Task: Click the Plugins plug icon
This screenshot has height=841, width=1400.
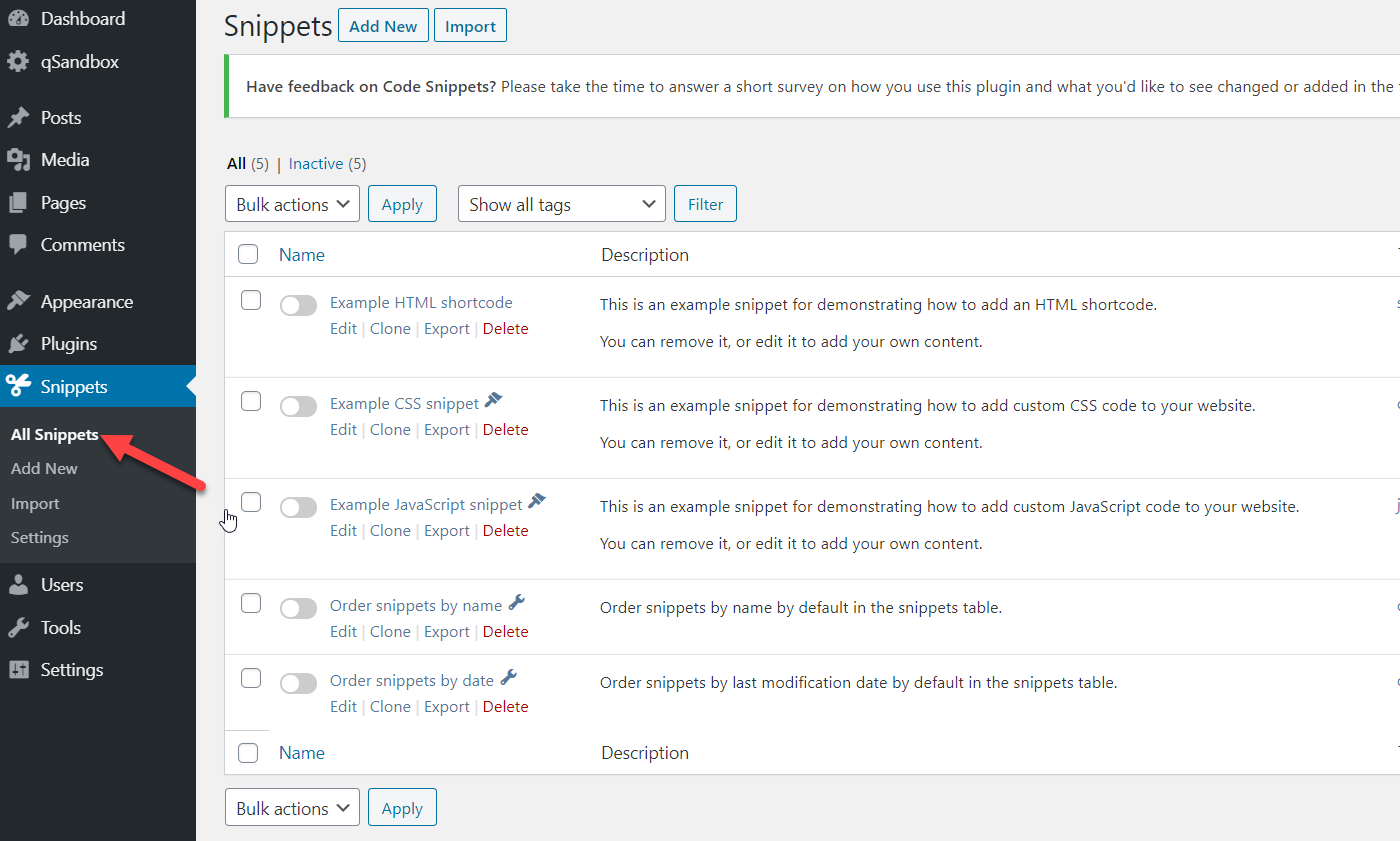Action: 18,344
